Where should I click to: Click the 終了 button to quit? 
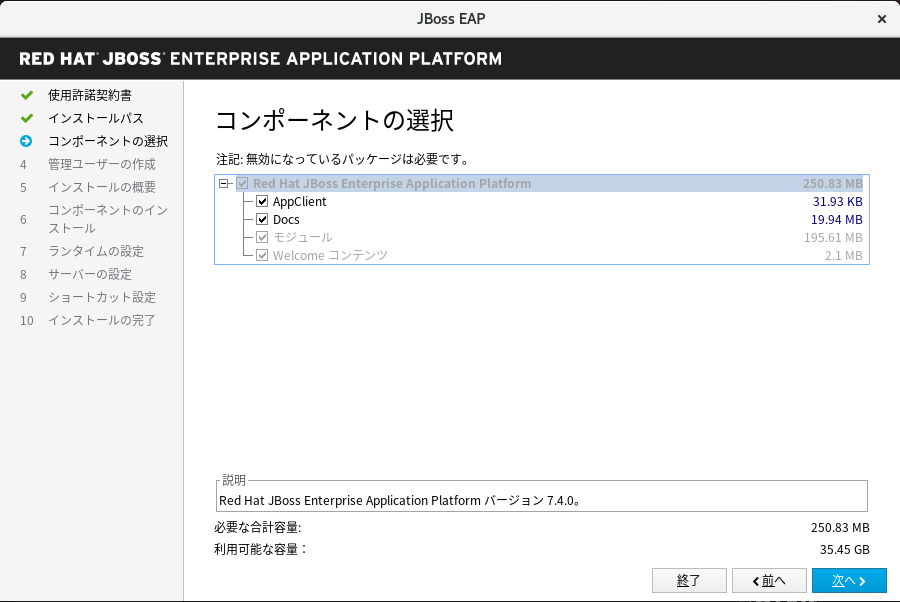[x=689, y=581]
